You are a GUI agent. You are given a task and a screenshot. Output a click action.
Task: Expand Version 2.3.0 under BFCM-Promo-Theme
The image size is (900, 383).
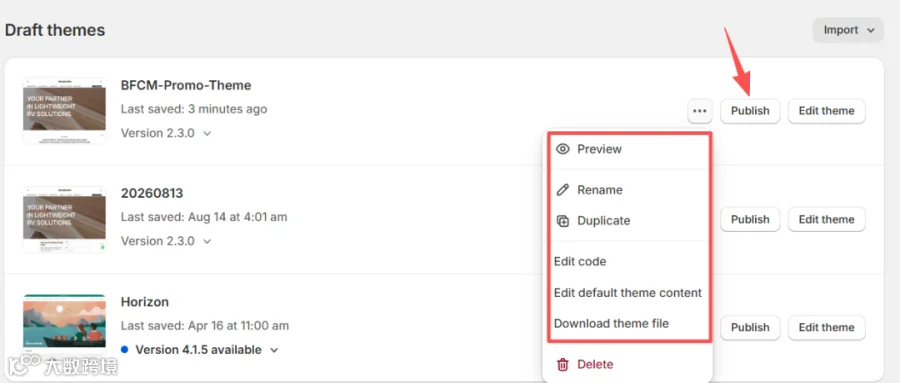click(x=166, y=133)
